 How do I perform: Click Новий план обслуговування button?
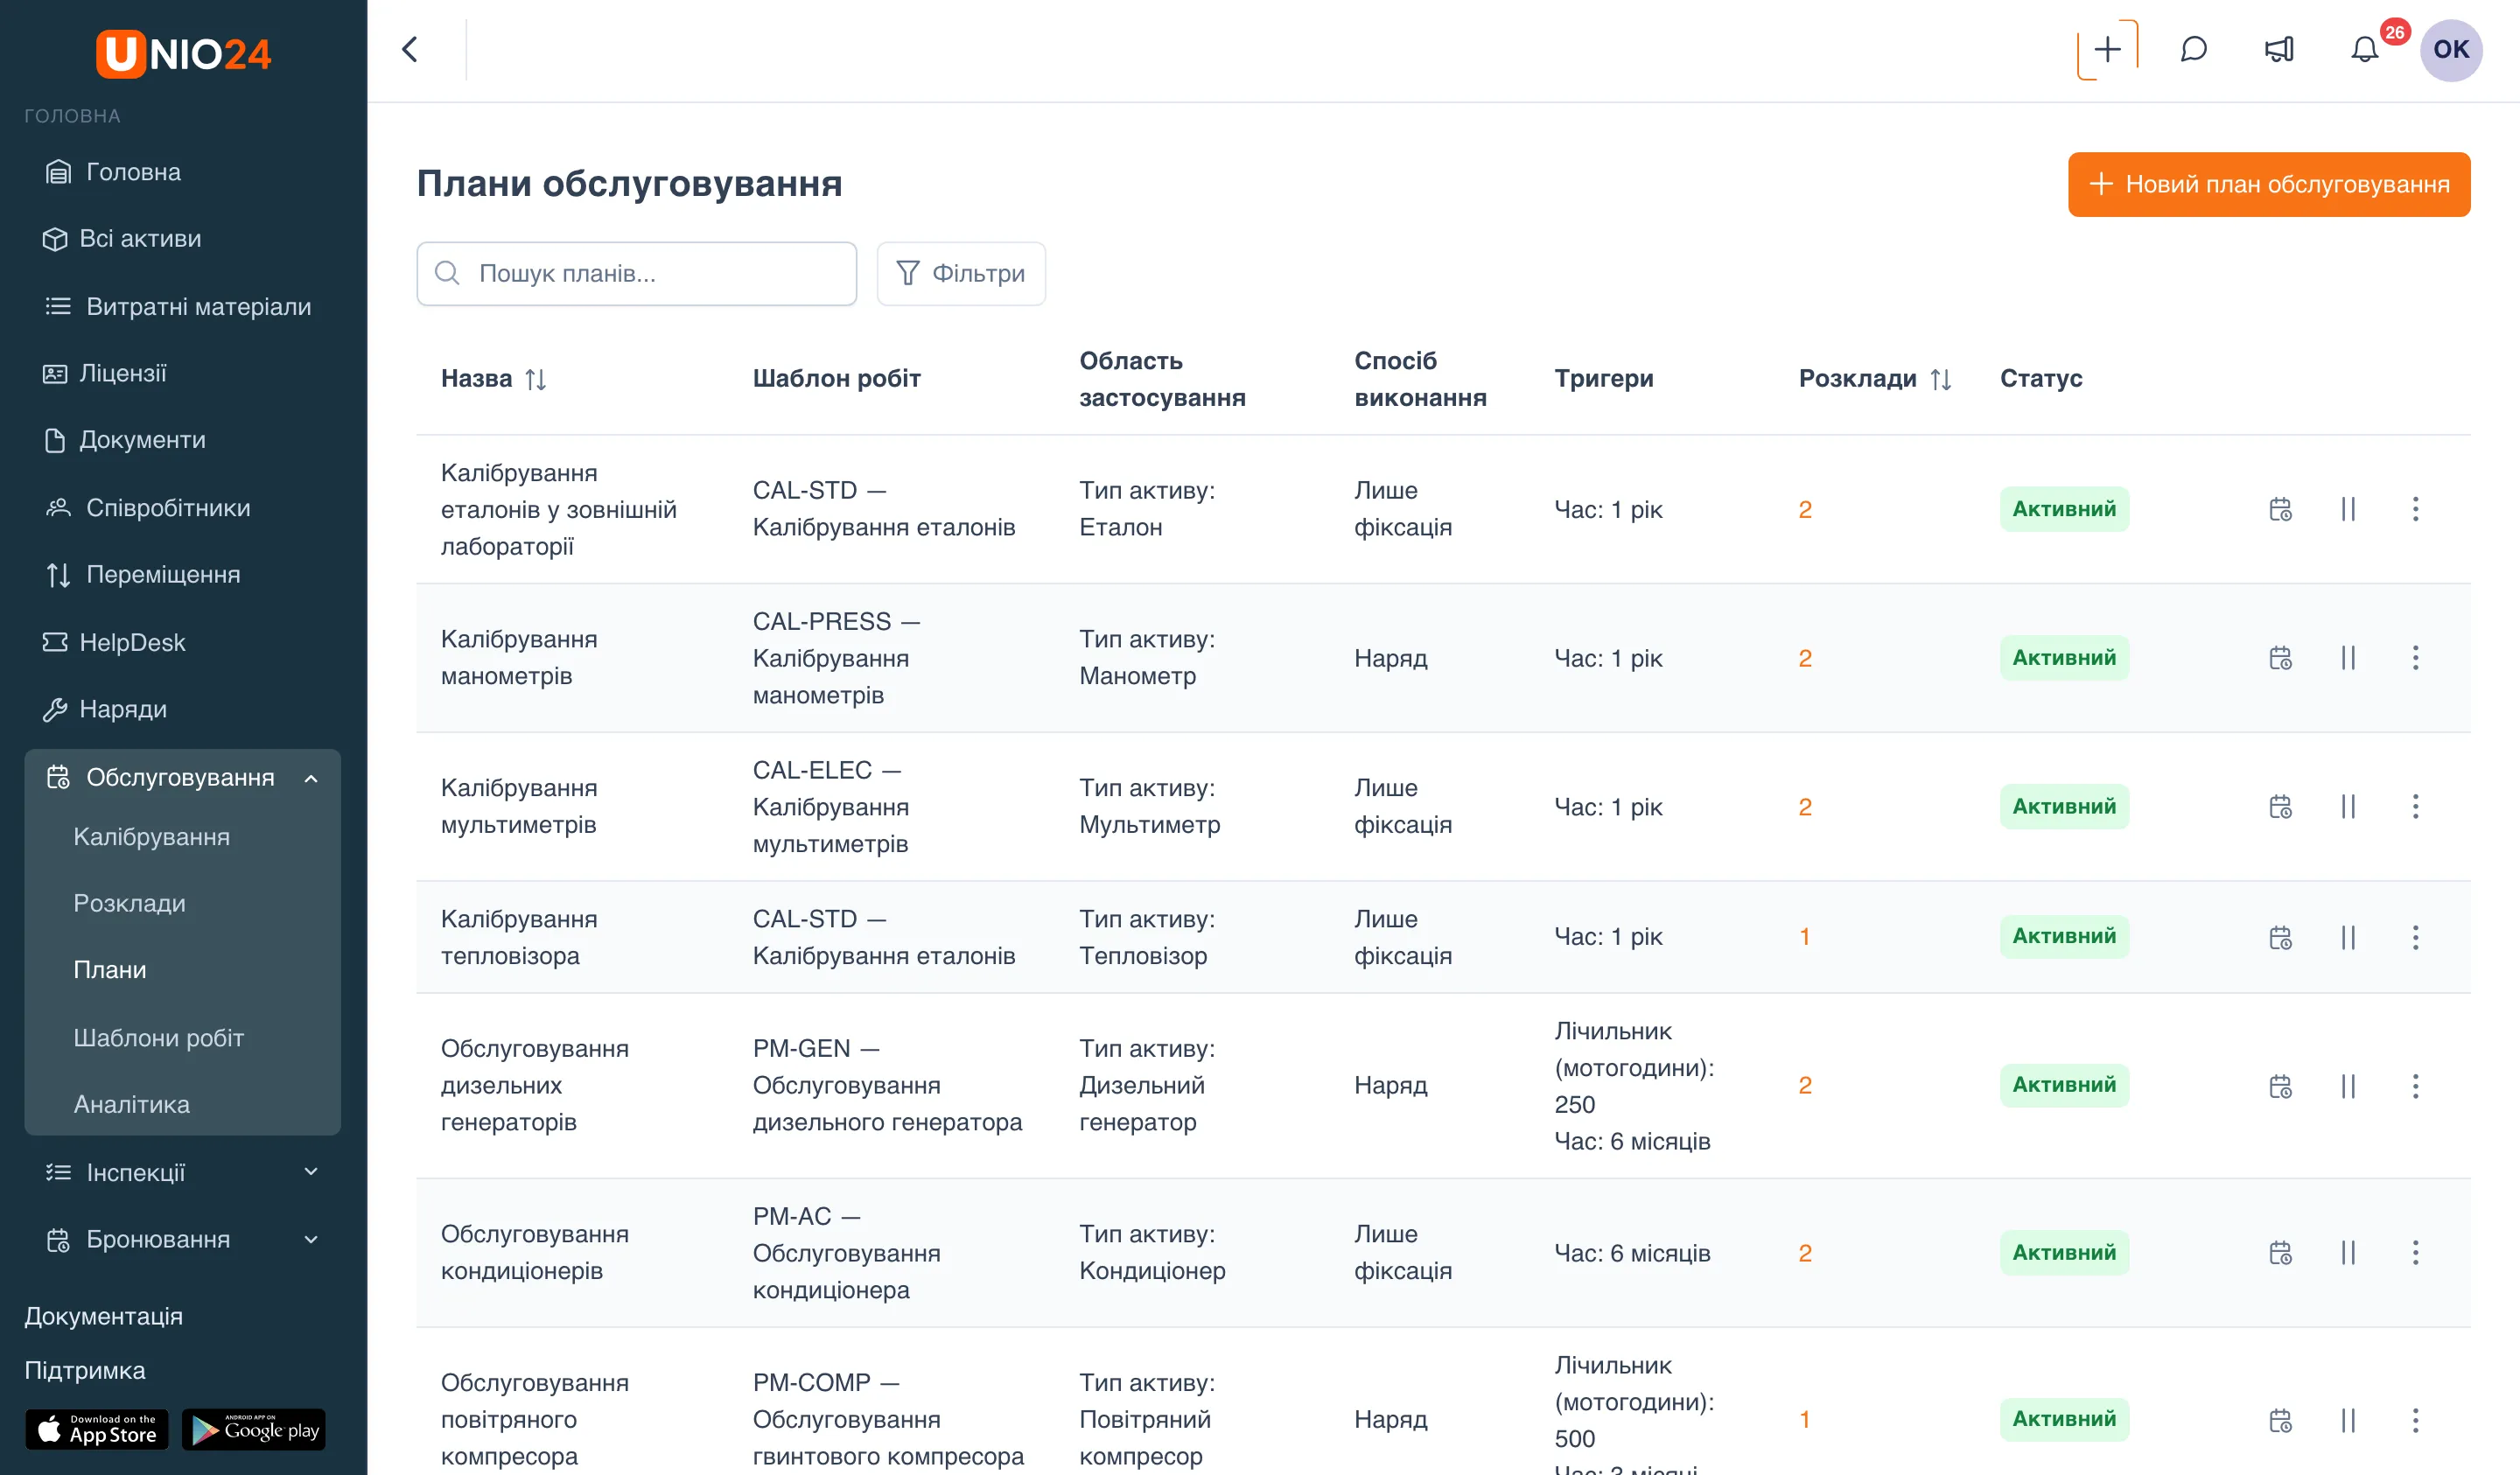(x=2269, y=184)
